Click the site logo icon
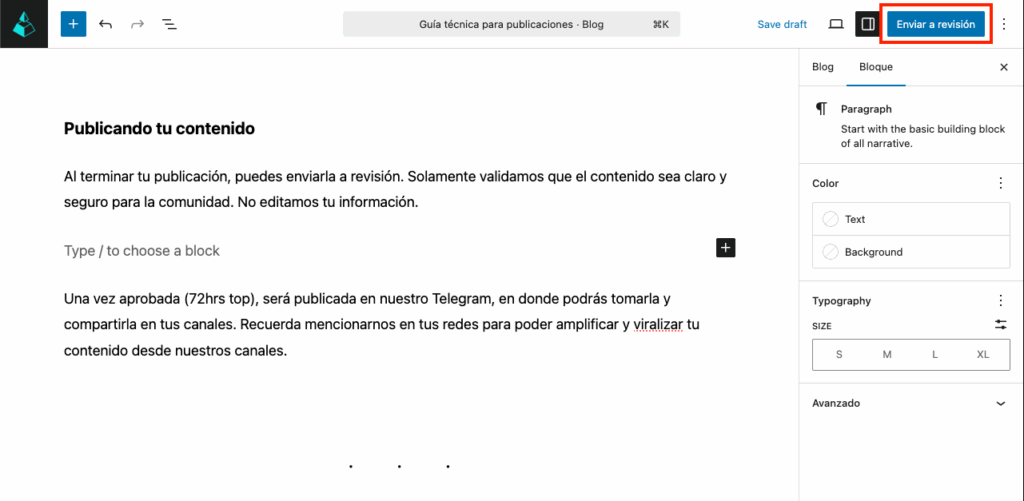Viewport: 1024px width, 501px height. pyautogui.click(x=24, y=24)
